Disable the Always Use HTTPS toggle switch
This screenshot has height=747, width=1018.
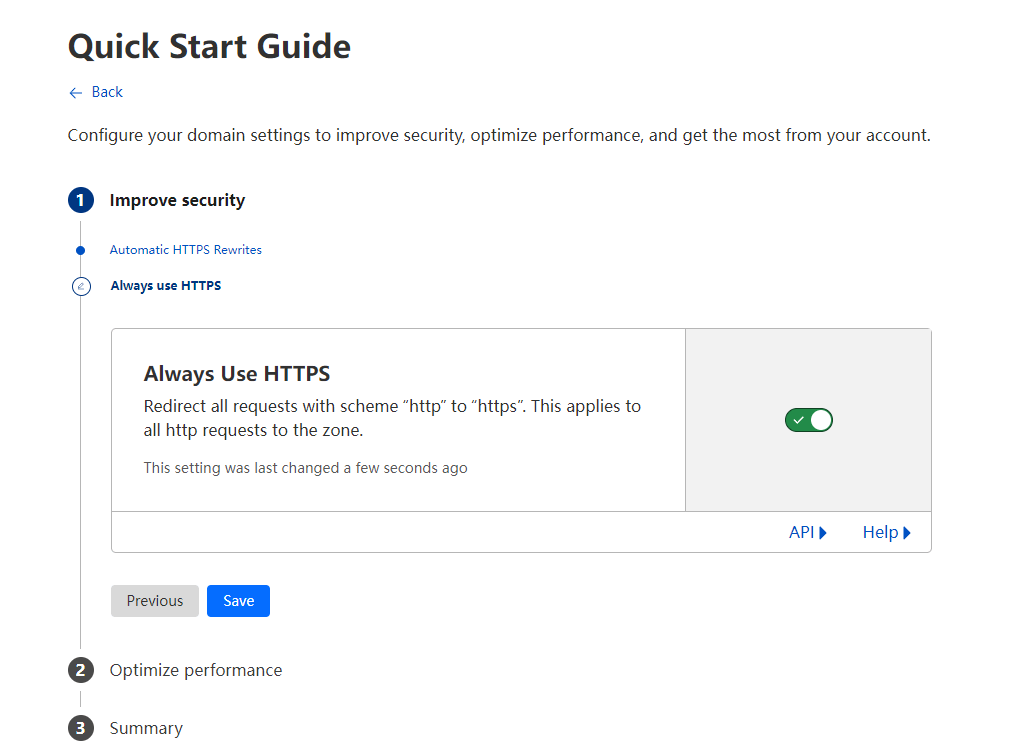[808, 420]
